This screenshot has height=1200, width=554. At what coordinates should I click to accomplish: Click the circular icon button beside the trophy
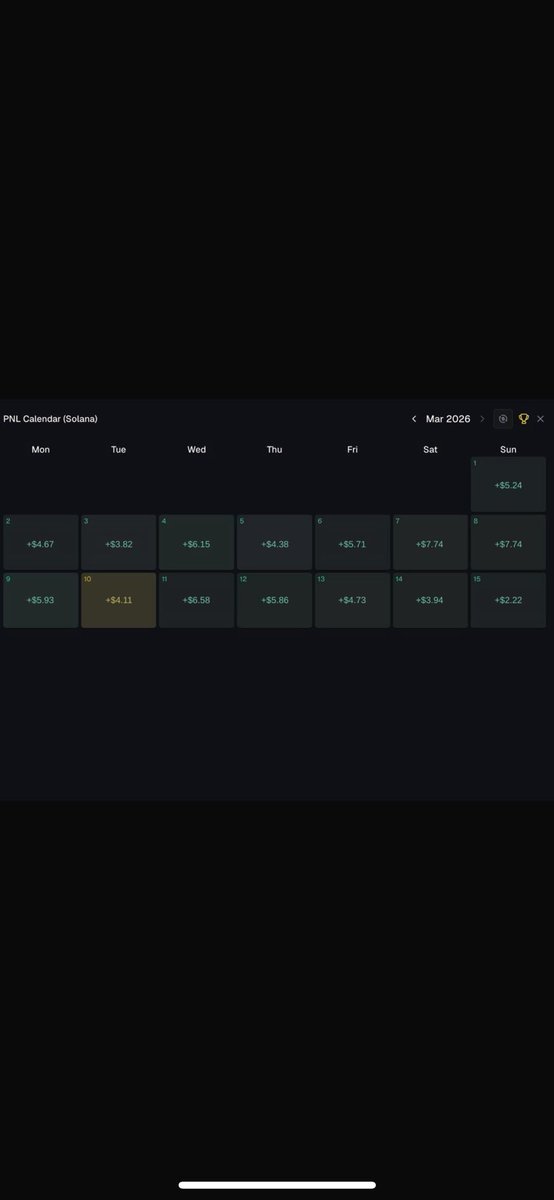coord(503,419)
